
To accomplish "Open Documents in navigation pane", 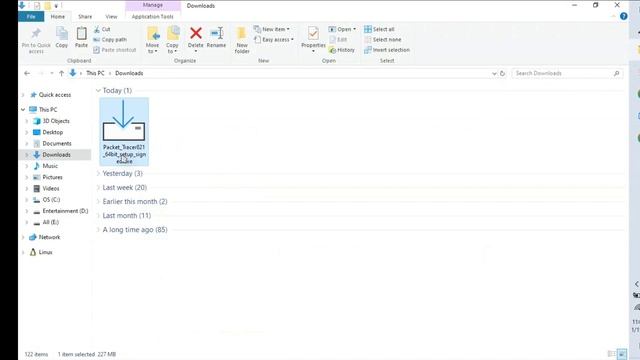I will pyautogui.click(x=57, y=144).
